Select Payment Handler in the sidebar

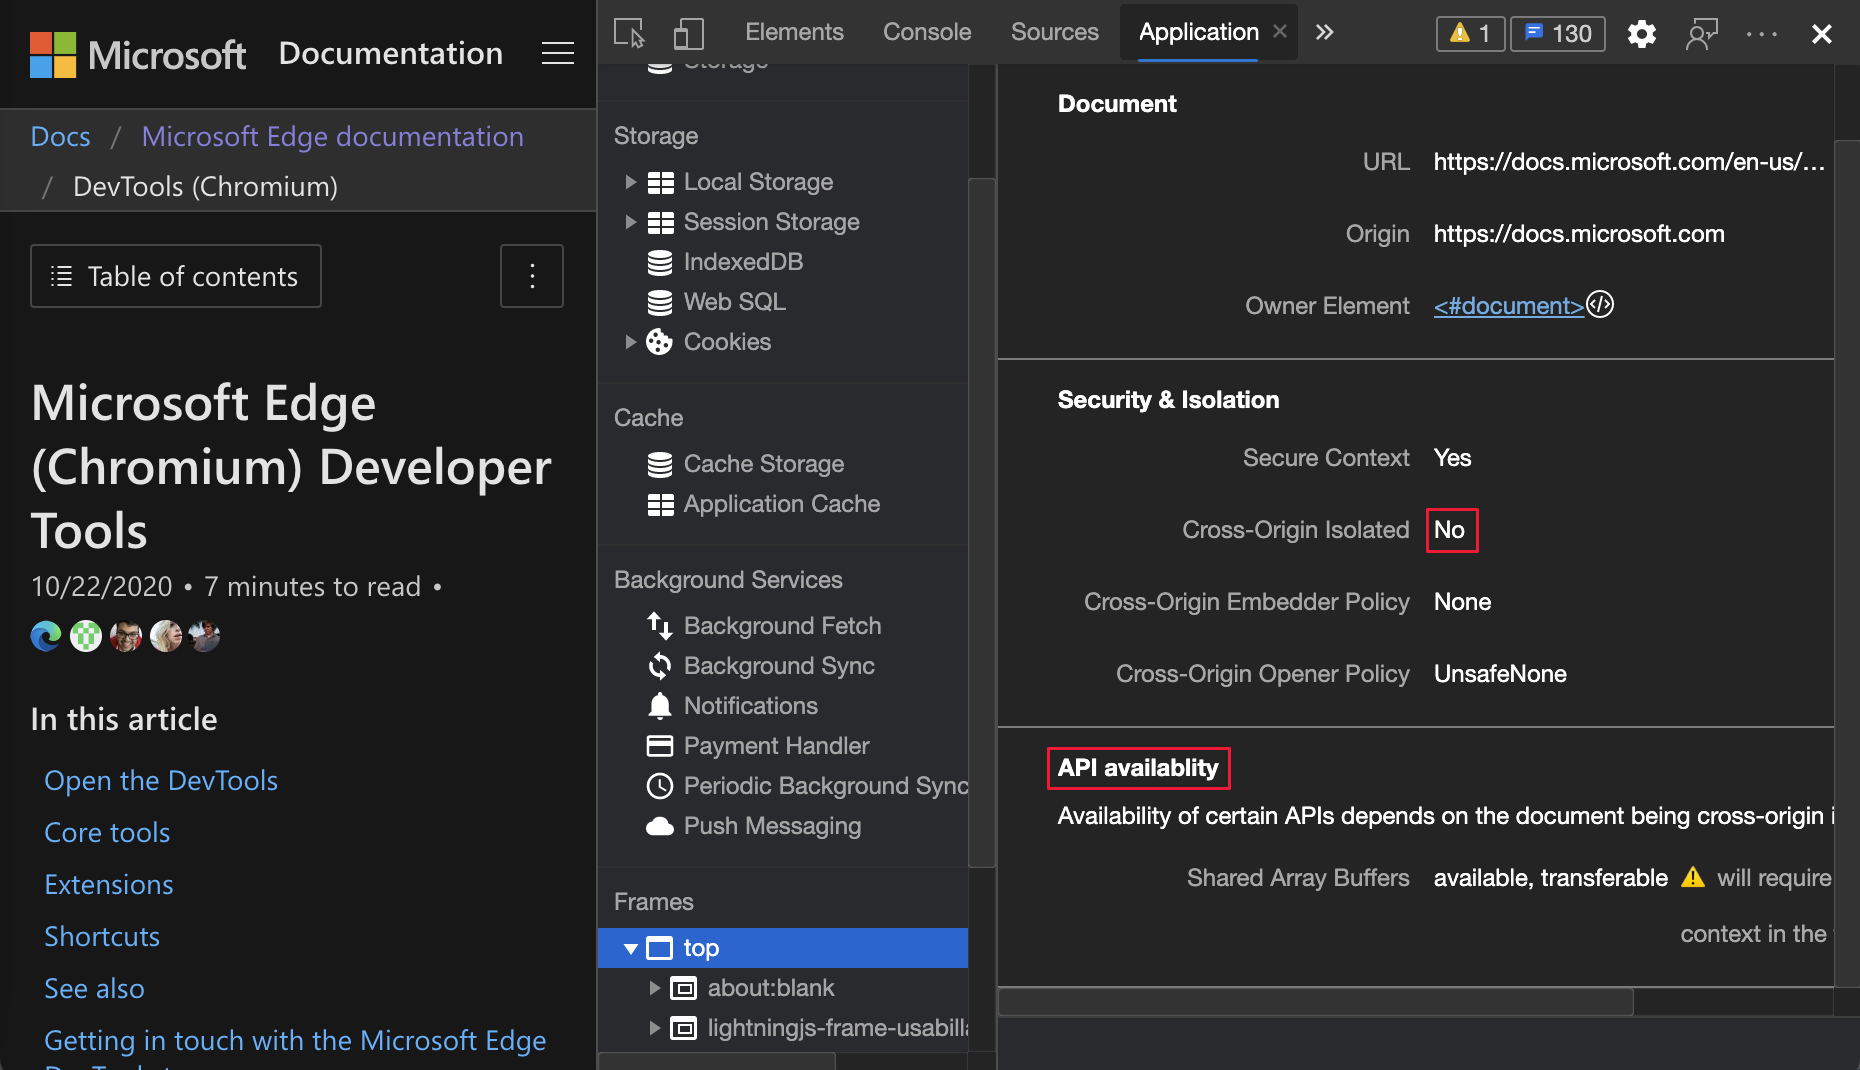click(x=776, y=746)
